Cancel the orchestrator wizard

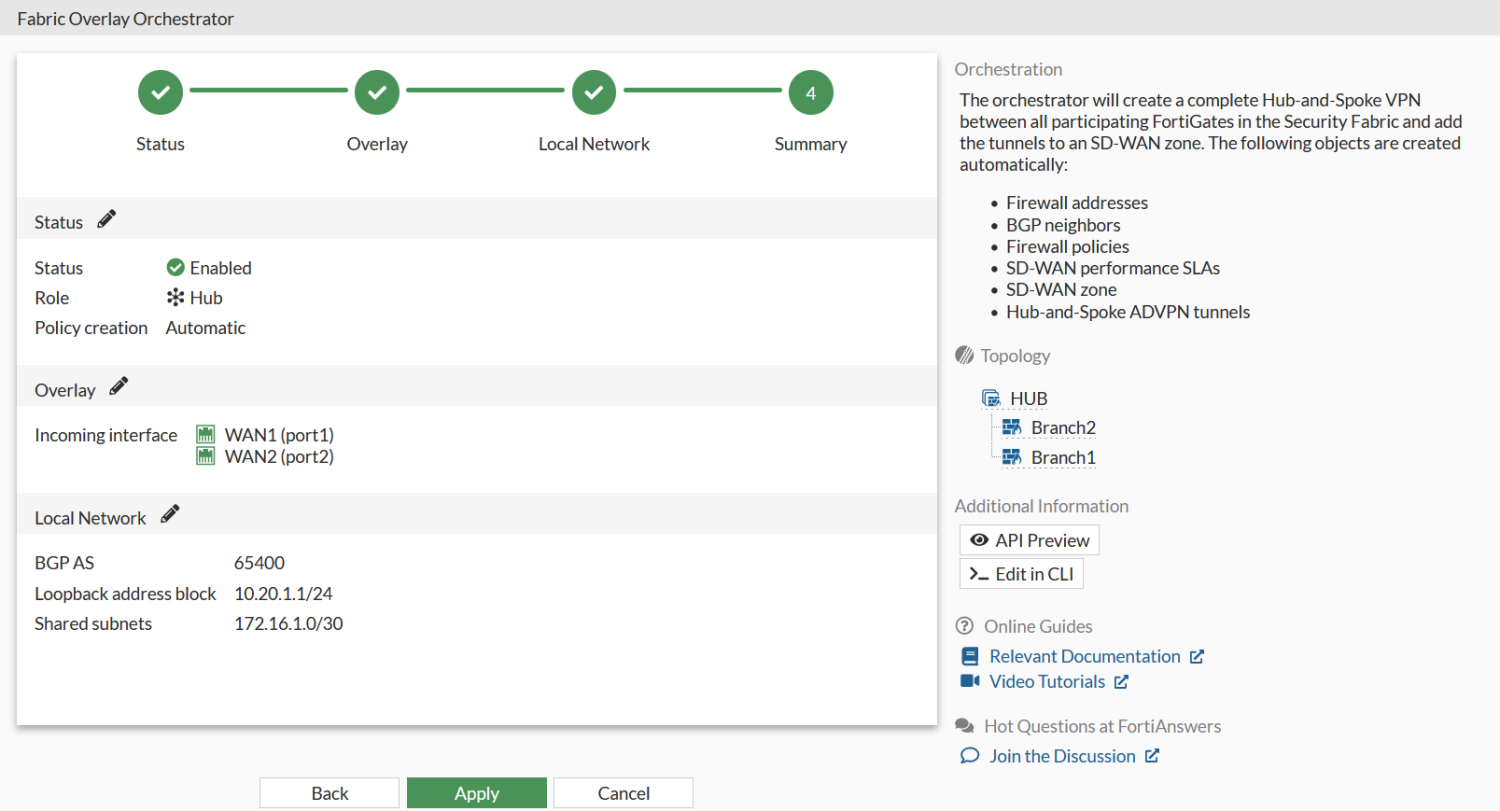click(x=623, y=793)
